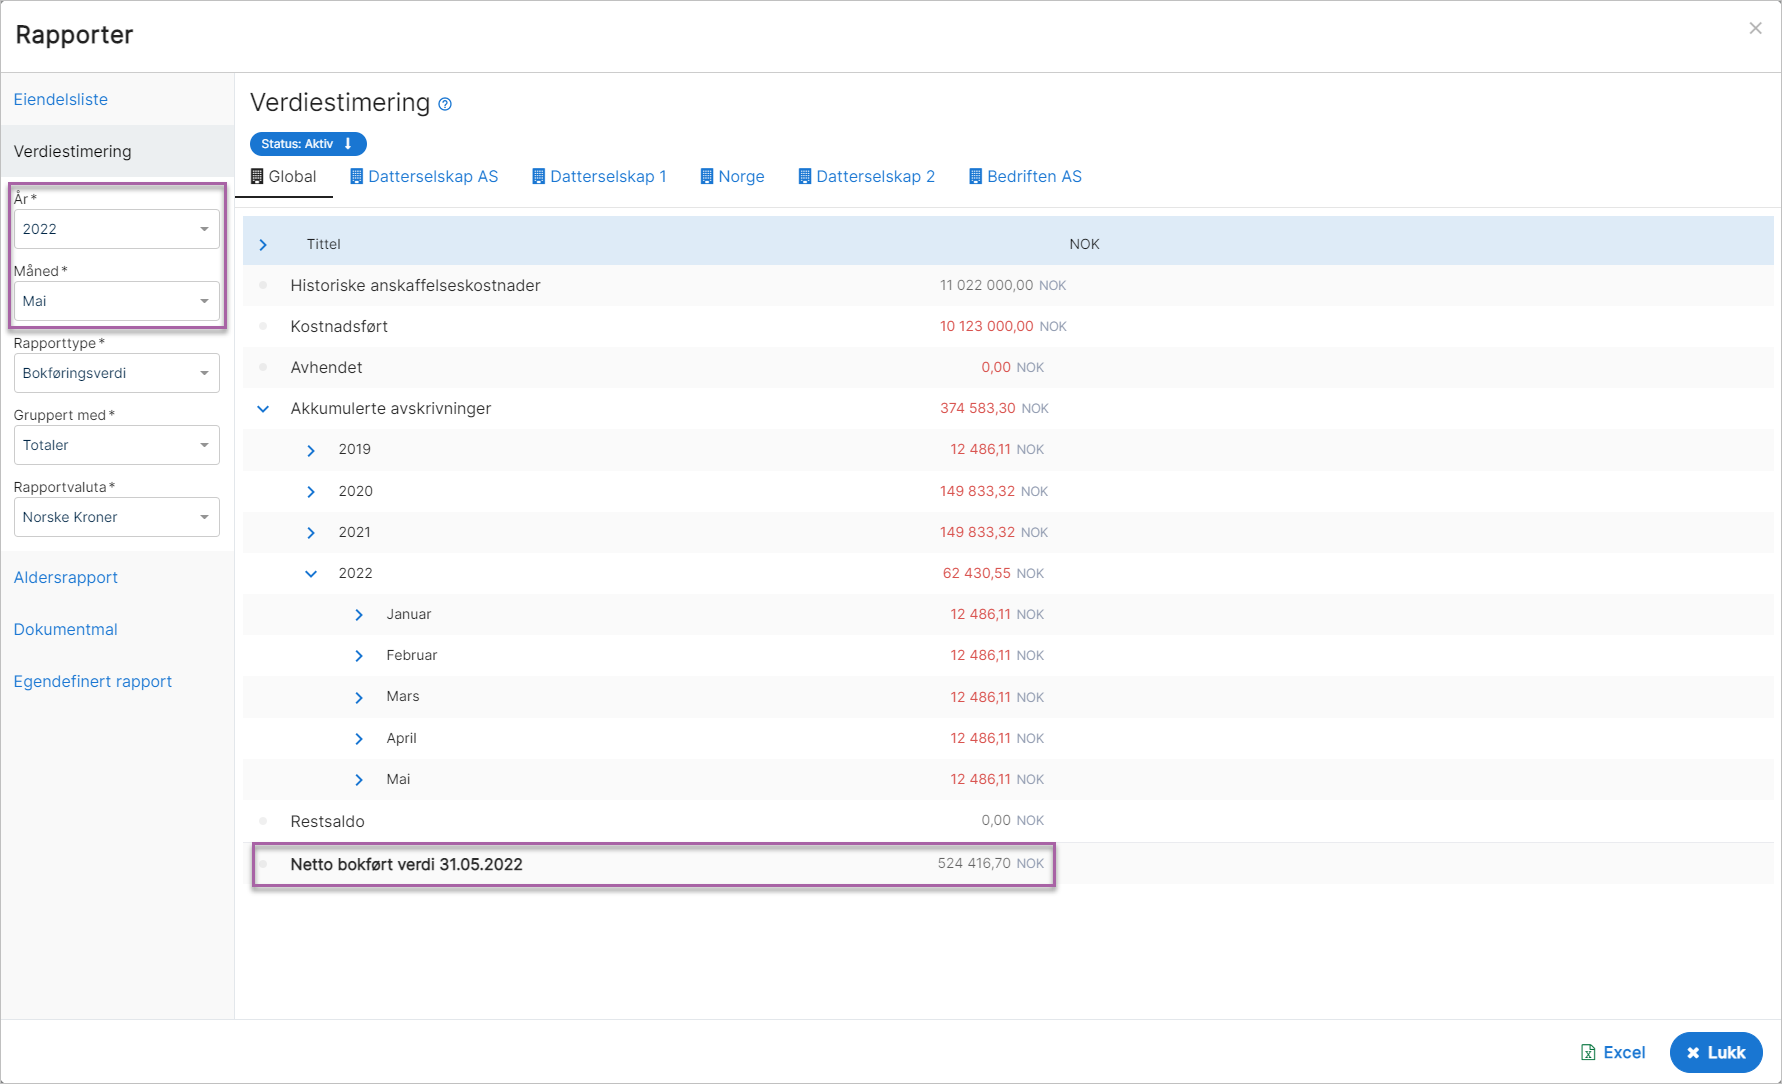Viewport: 1782px width, 1084px height.
Task: Open the Global tab
Action: coord(283,176)
